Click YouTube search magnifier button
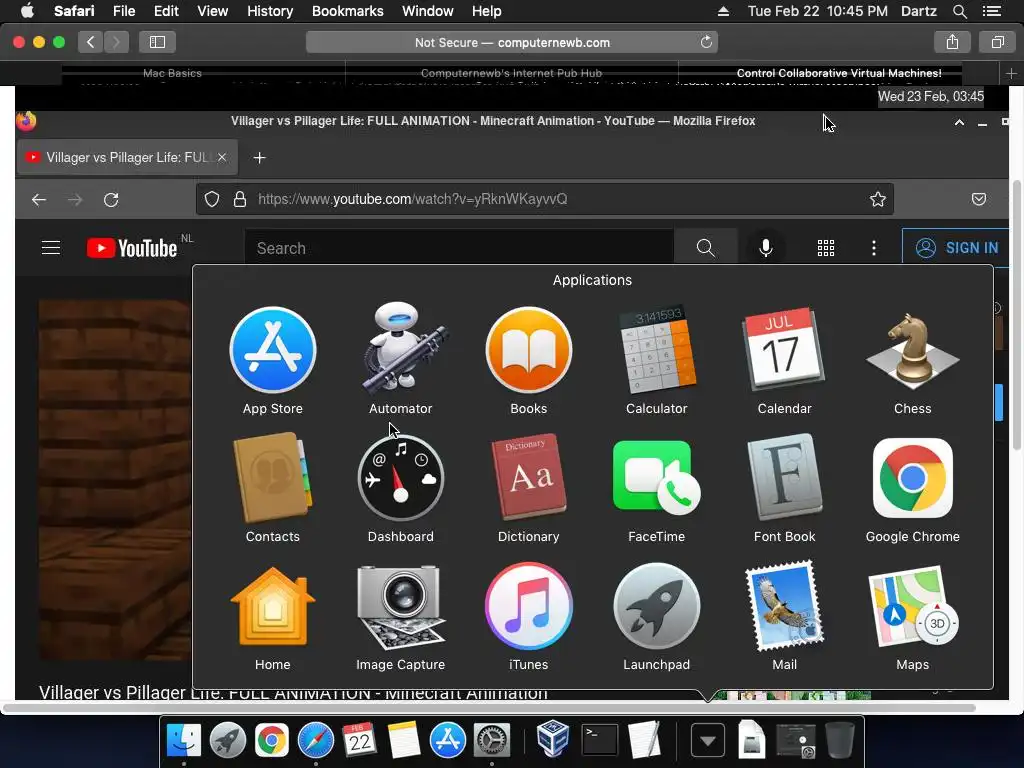Screen dimensions: 1024x768 point(705,248)
